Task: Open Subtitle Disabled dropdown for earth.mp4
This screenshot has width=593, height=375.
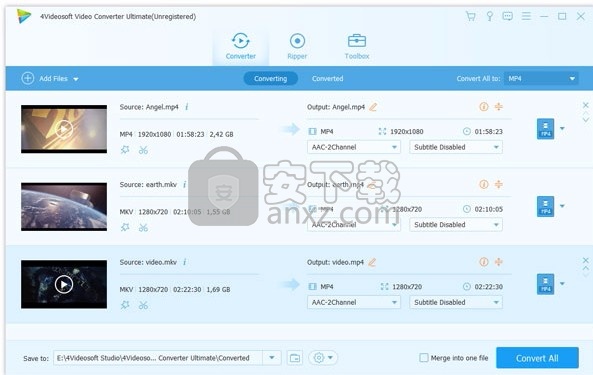Action: (456, 225)
